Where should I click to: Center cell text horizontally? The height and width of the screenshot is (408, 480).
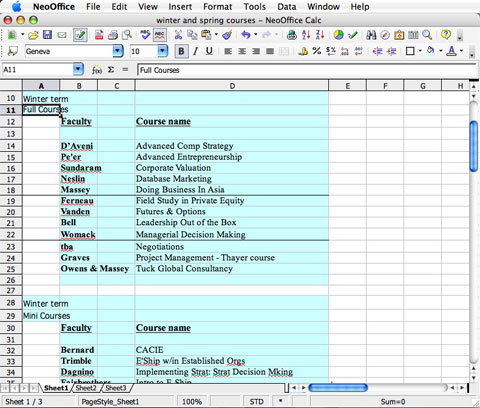click(x=242, y=51)
